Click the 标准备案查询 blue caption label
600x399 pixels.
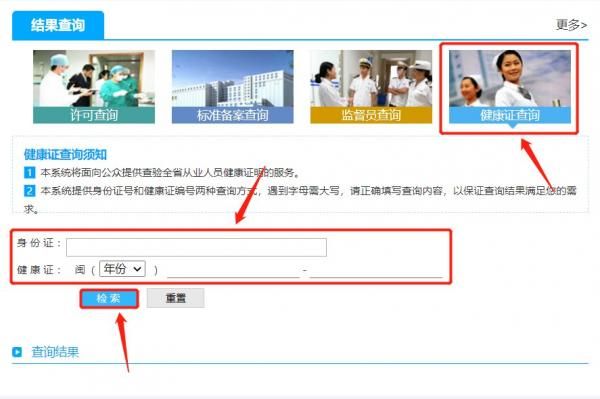tap(233, 115)
